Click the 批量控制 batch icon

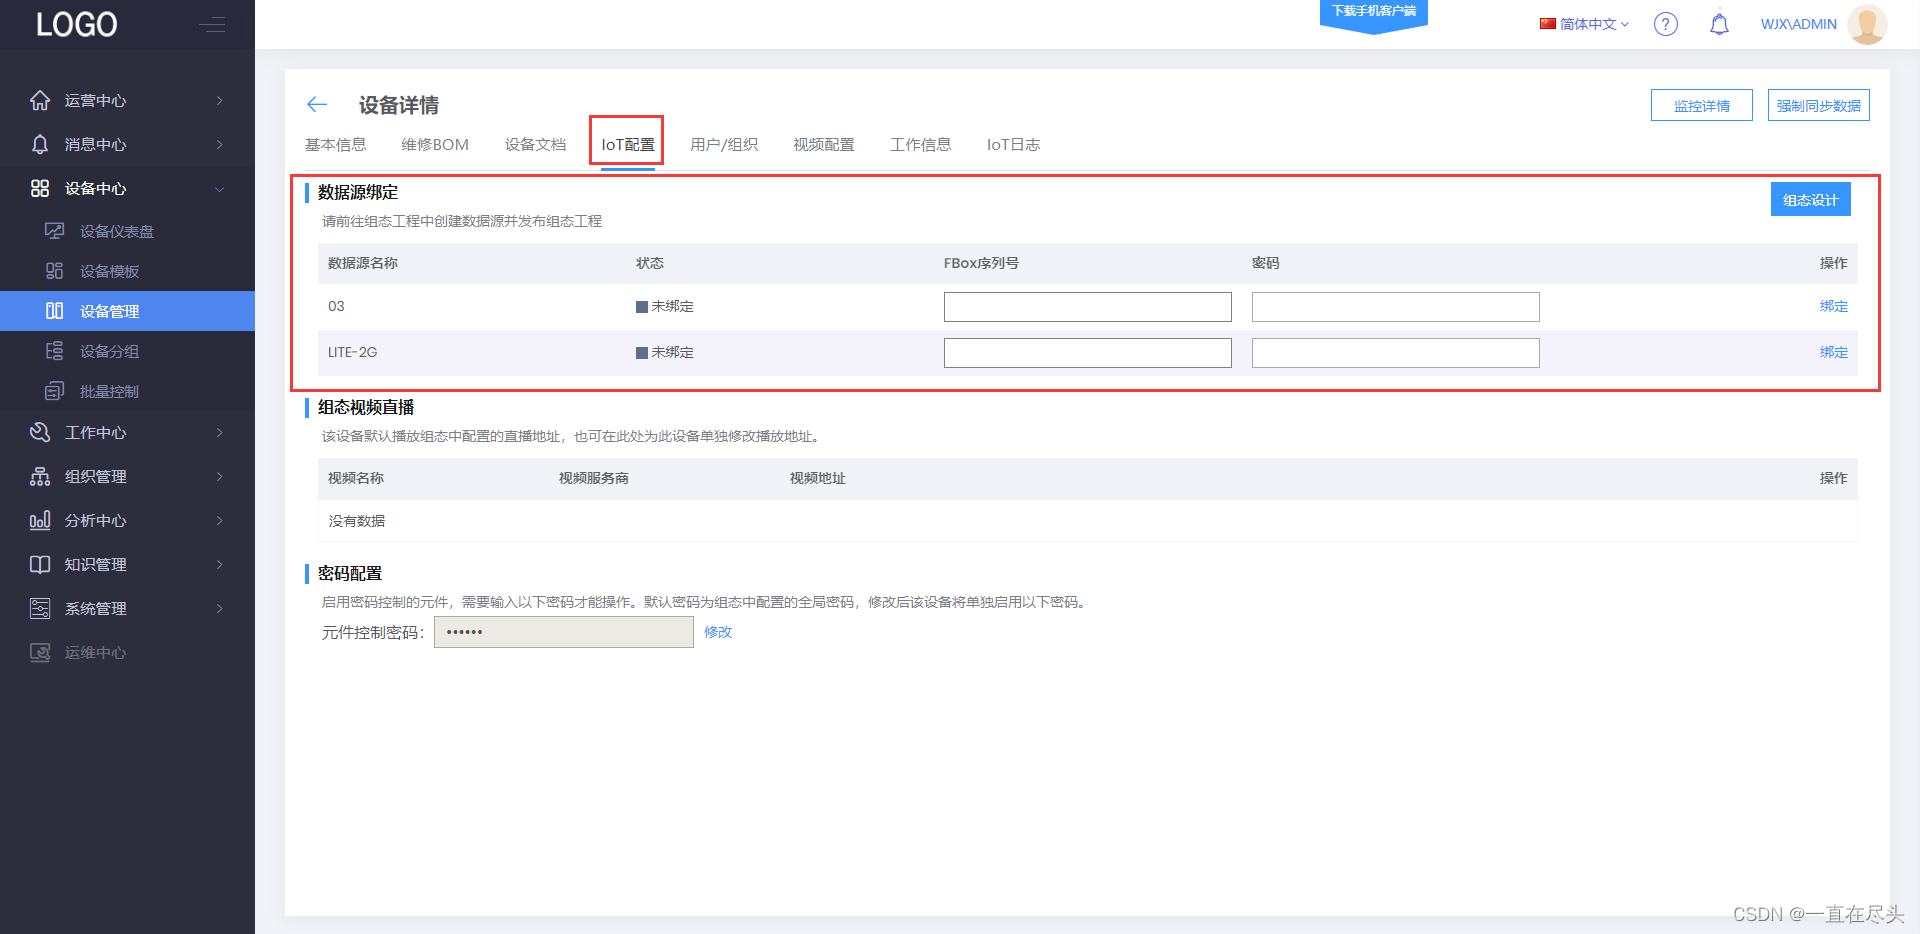[x=55, y=391]
